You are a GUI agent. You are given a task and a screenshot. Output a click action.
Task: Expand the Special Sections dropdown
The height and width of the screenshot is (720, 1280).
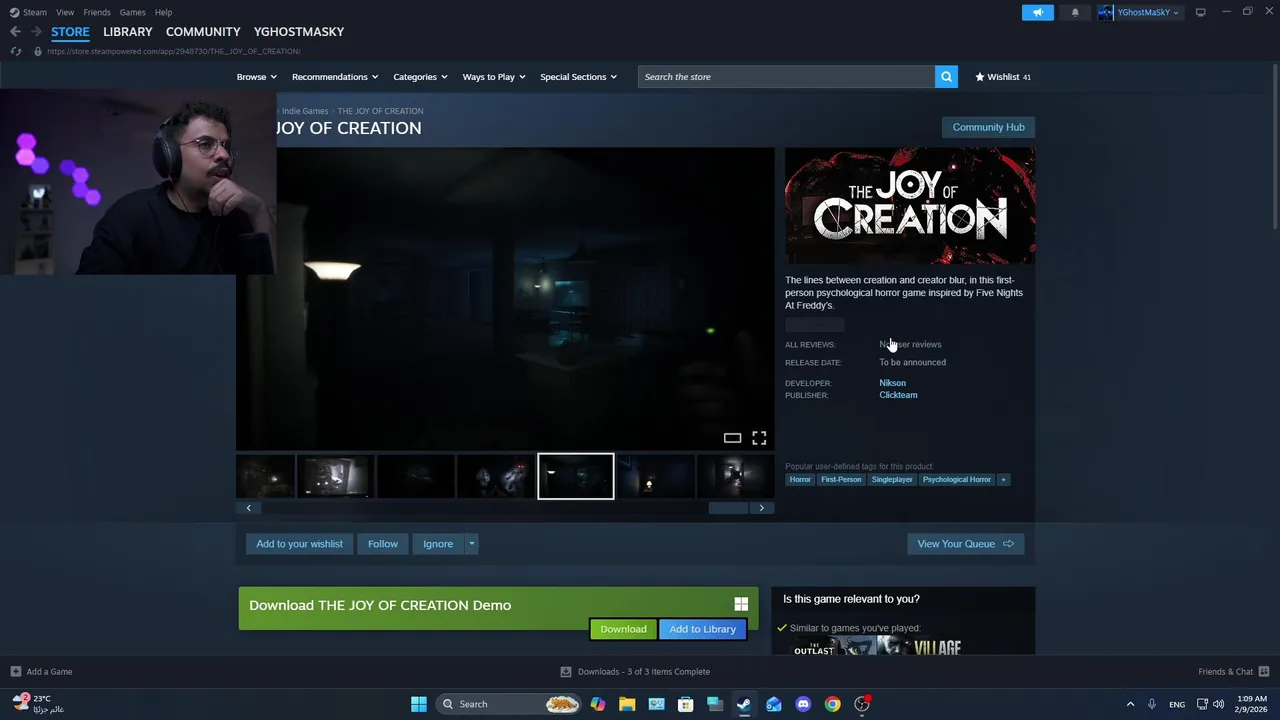pos(579,77)
